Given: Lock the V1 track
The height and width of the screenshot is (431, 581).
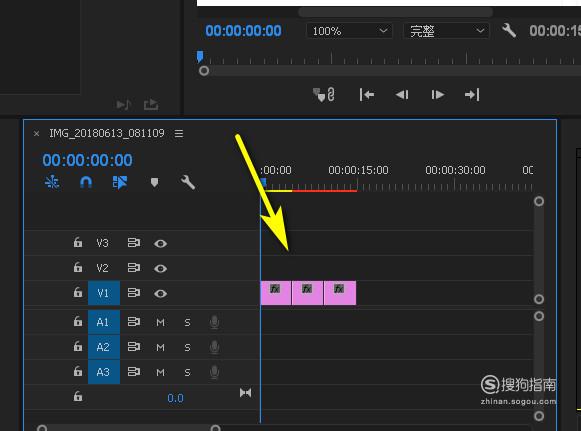Looking at the screenshot, I should [x=78, y=292].
